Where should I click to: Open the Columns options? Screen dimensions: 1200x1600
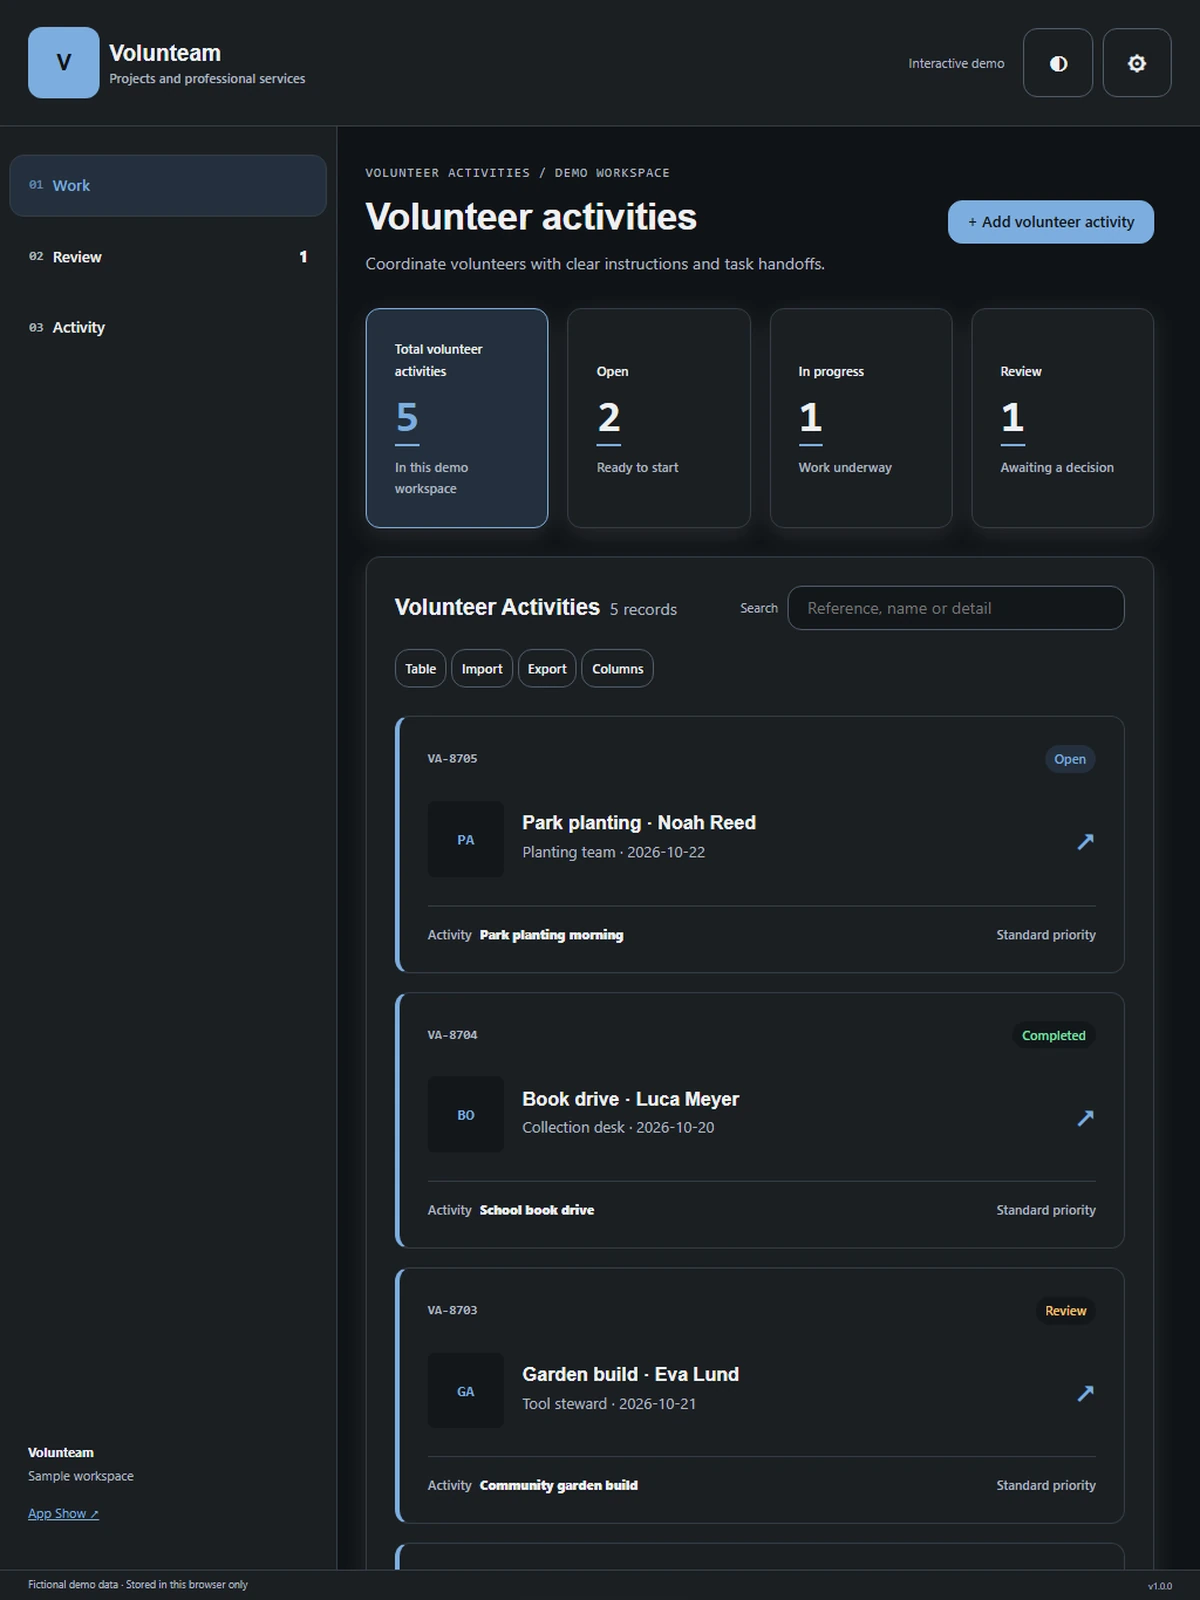(x=618, y=669)
